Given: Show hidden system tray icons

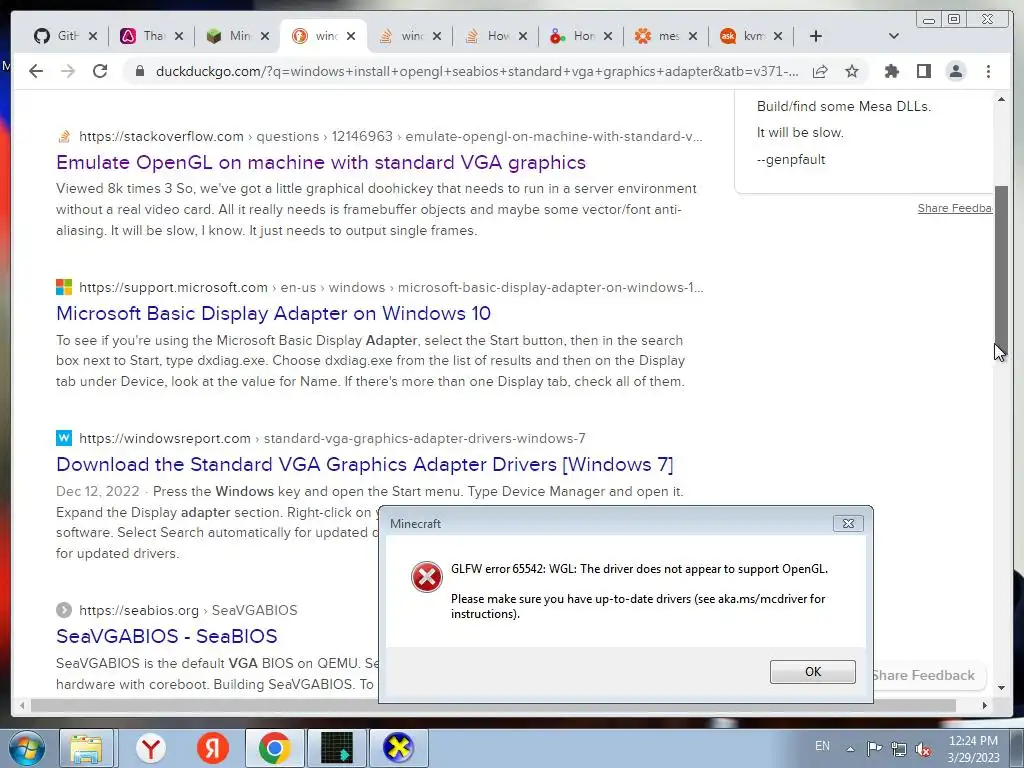Looking at the screenshot, I should pos(850,749).
